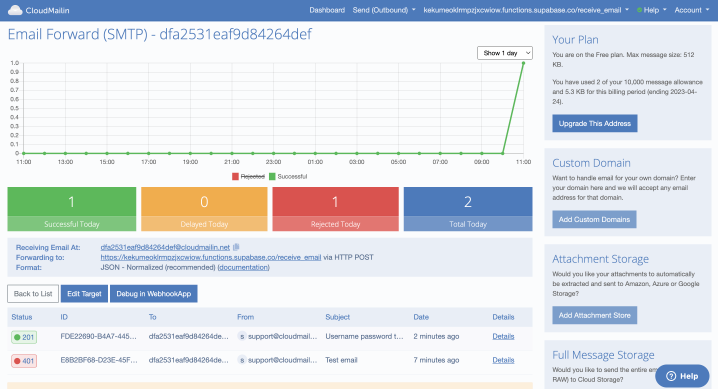
Task: Click the last green data point on chart
Action: [x=523, y=63]
